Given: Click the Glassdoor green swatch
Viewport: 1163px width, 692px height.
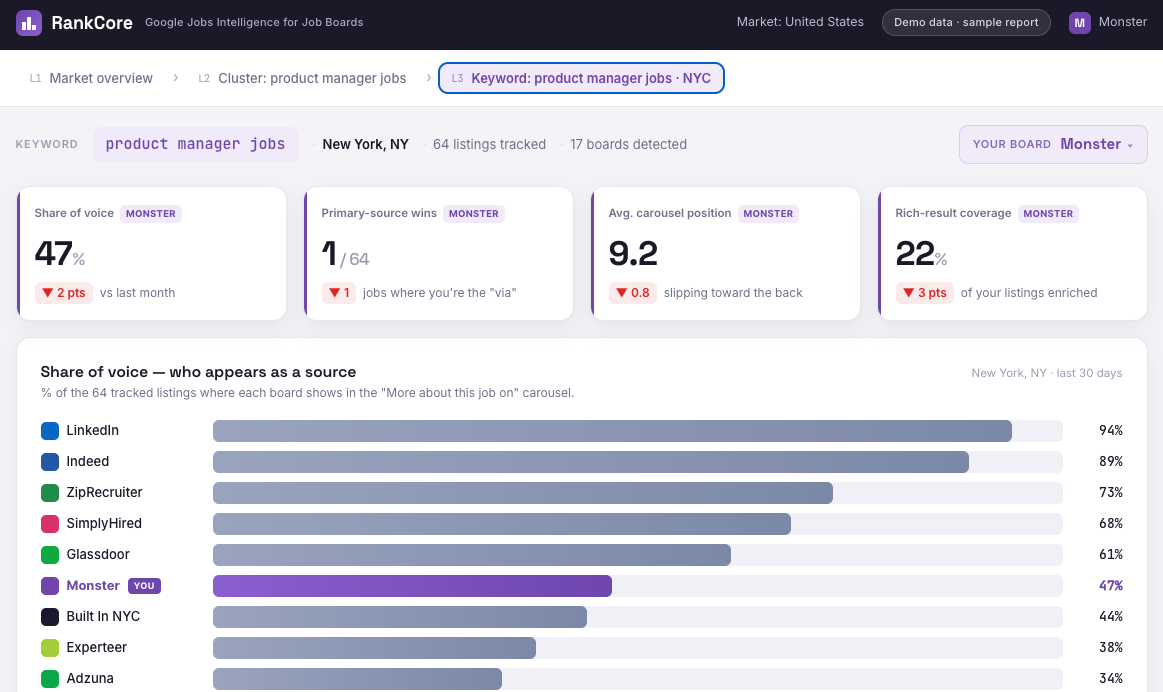Looking at the screenshot, I should pos(50,555).
